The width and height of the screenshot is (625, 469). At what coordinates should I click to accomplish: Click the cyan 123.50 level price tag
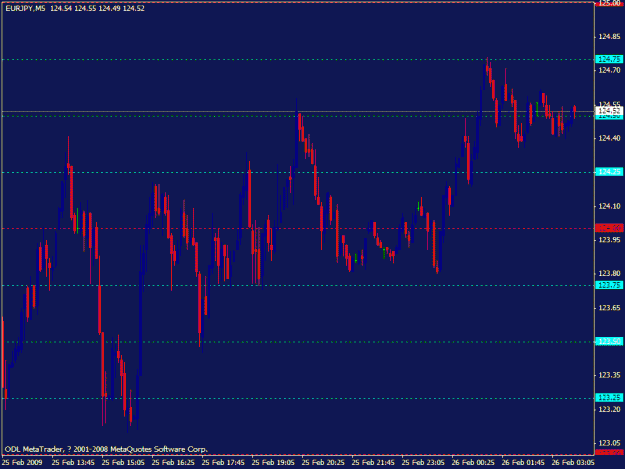609,341
